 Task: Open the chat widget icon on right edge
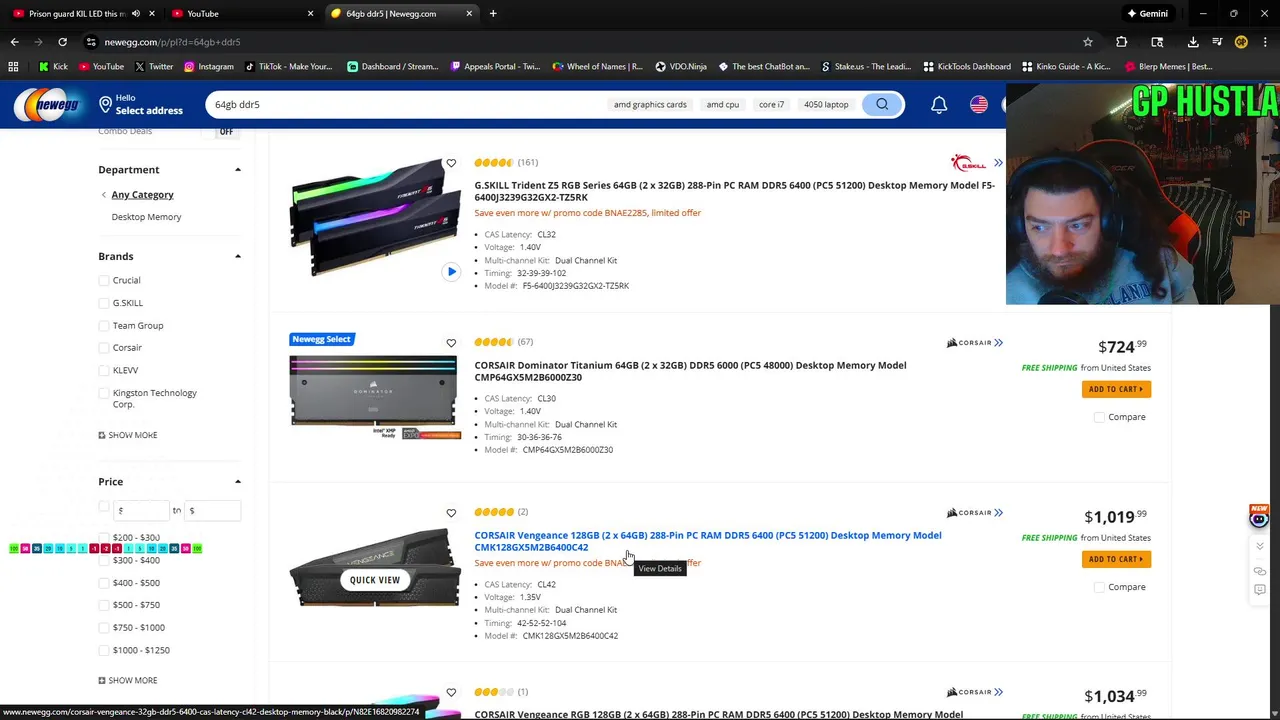pos(1259,517)
